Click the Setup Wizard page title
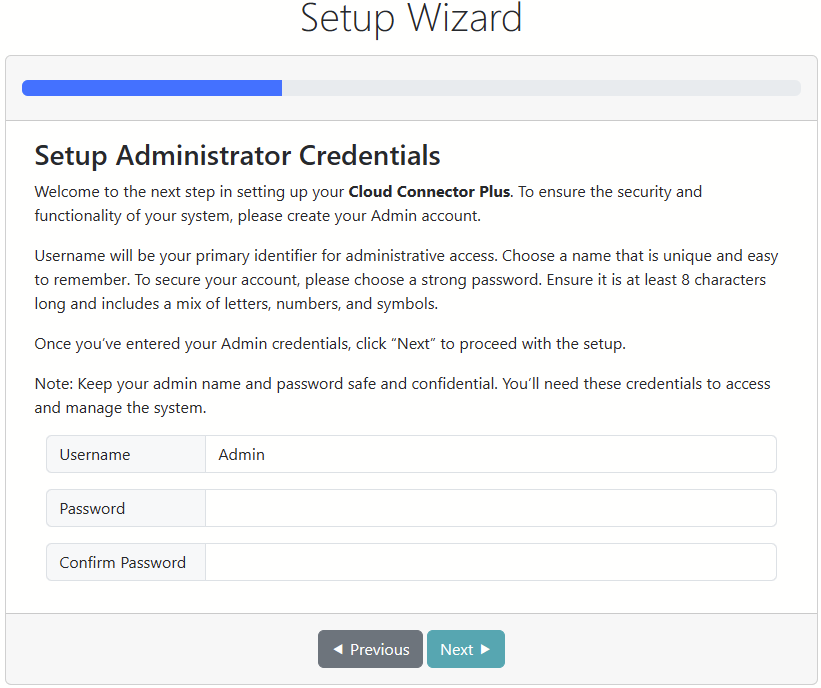 [x=411, y=18]
